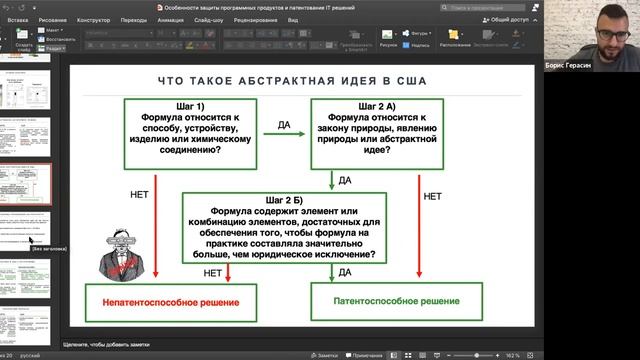Open the Рецензирование tab
The image size is (640, 360).
(x=255, y=20)
